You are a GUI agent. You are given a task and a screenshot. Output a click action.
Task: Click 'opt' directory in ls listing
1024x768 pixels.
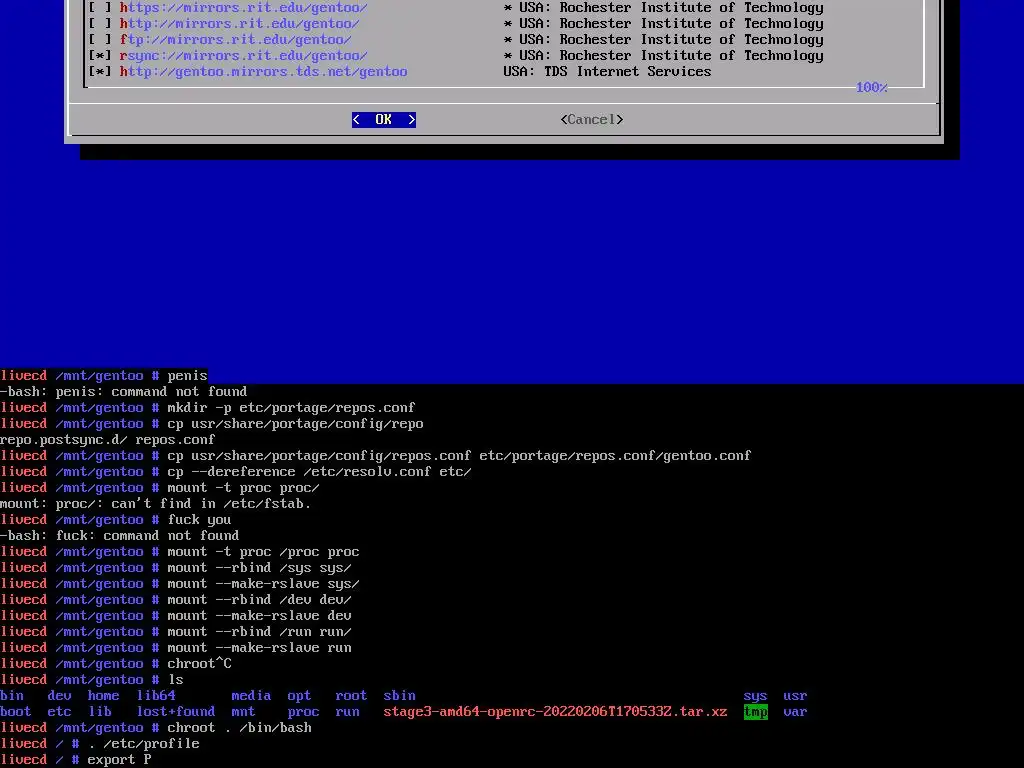click(x=299, y=696)
